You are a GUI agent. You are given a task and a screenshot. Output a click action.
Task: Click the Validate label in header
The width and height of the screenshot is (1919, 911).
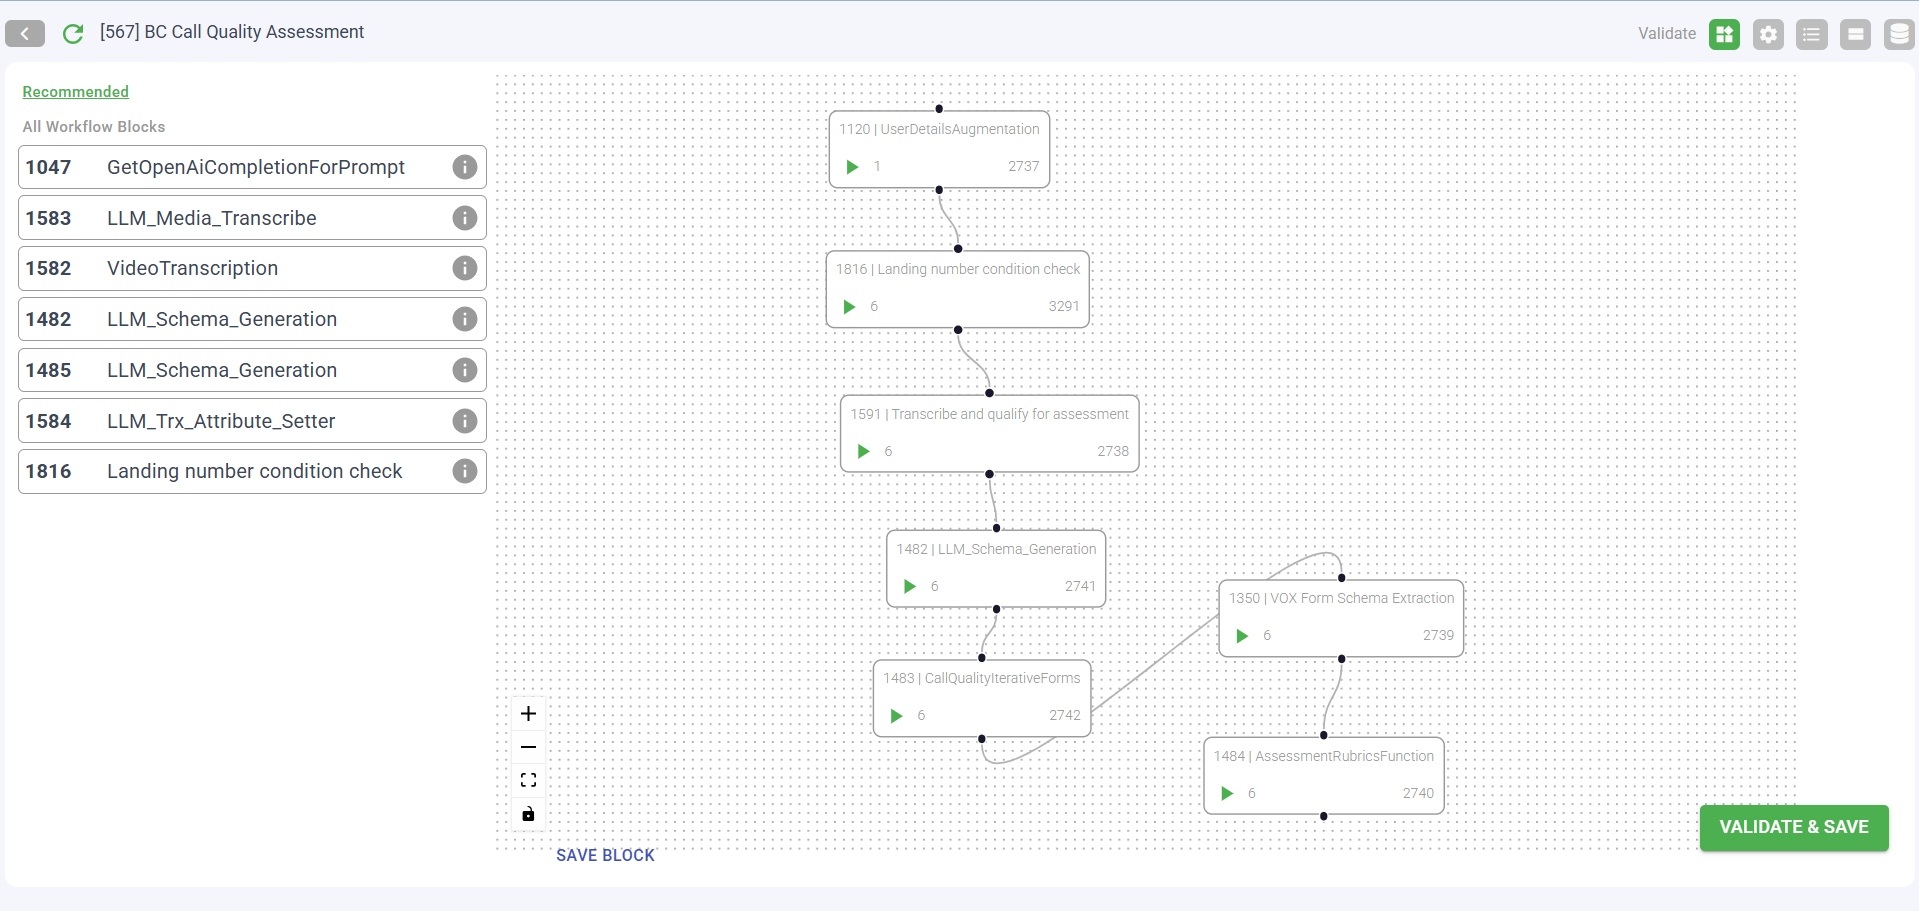pos(1667,34)
